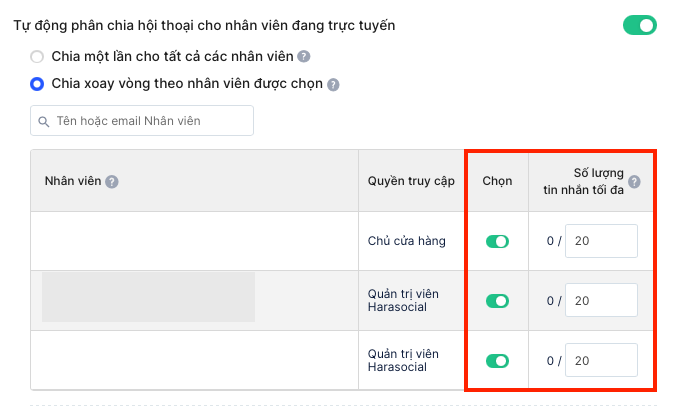The image size is (677, 415).
Task: Click the grey employee placeholder in second row
Action: [x=148, y=297]
